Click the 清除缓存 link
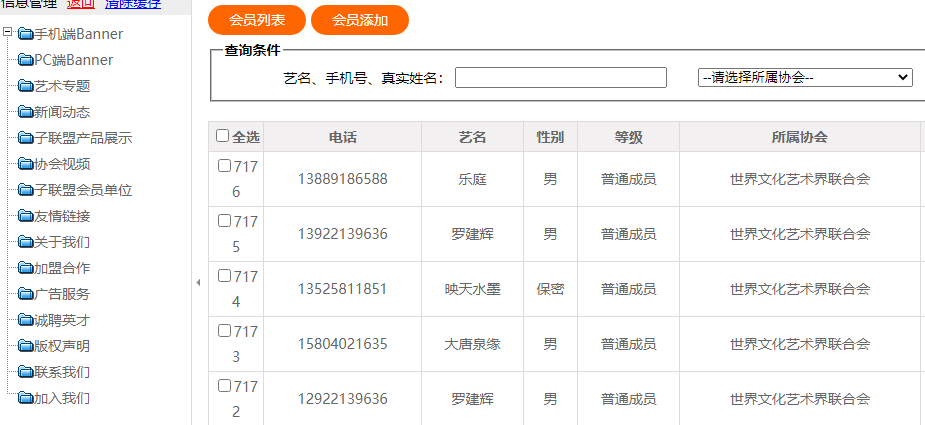 pos(133,4)
